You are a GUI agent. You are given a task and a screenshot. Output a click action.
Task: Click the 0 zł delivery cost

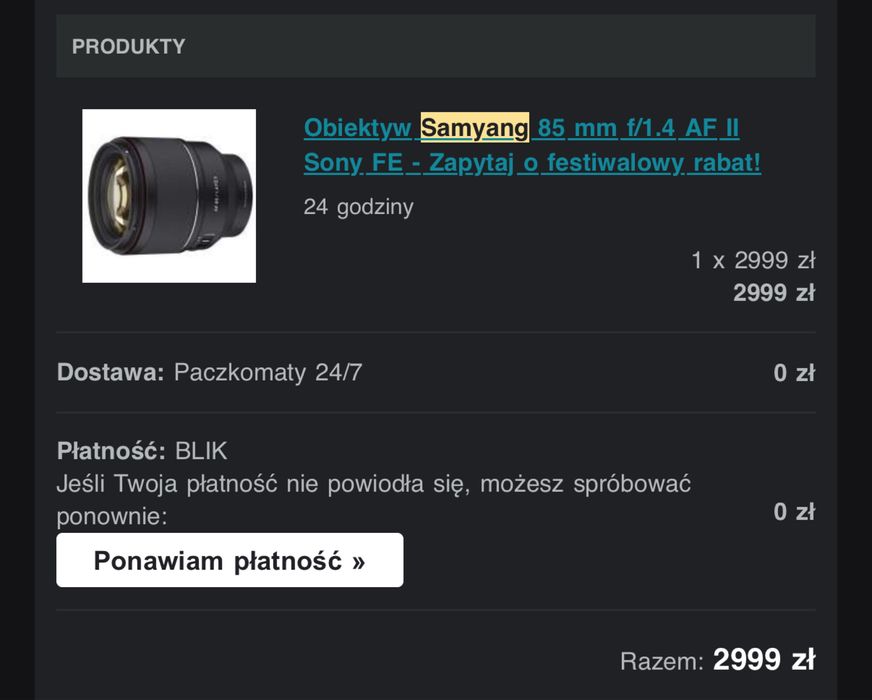794,373
